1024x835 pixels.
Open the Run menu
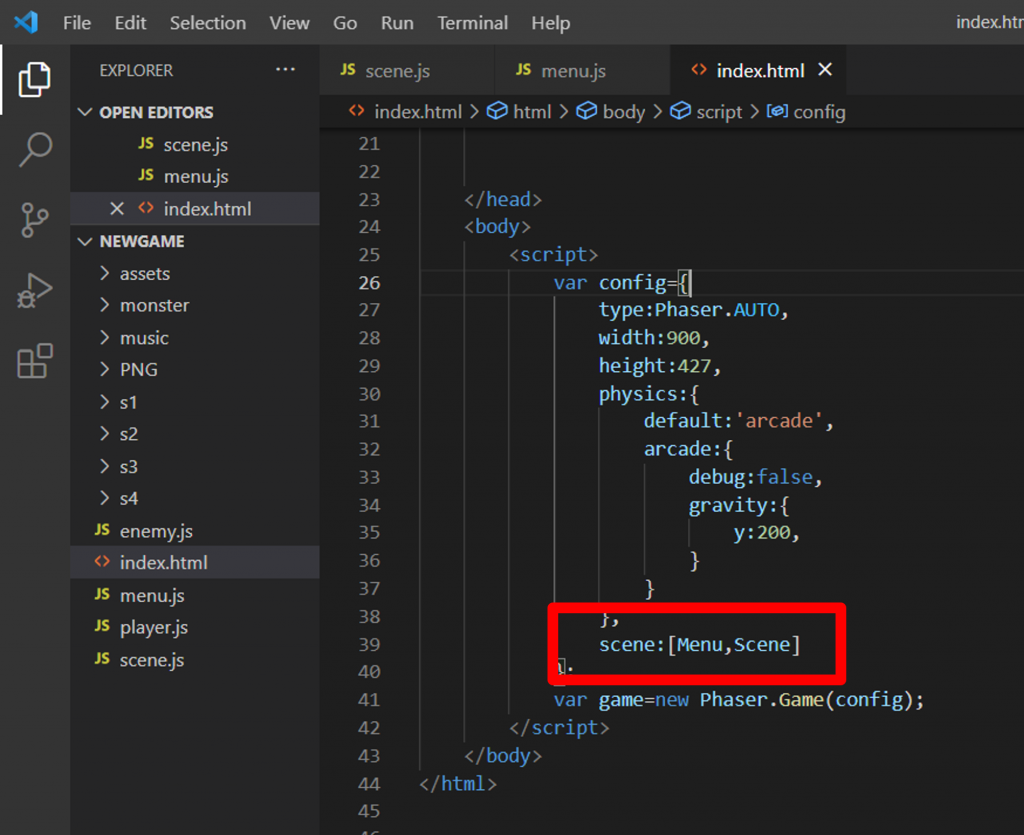tap(397, 23)
